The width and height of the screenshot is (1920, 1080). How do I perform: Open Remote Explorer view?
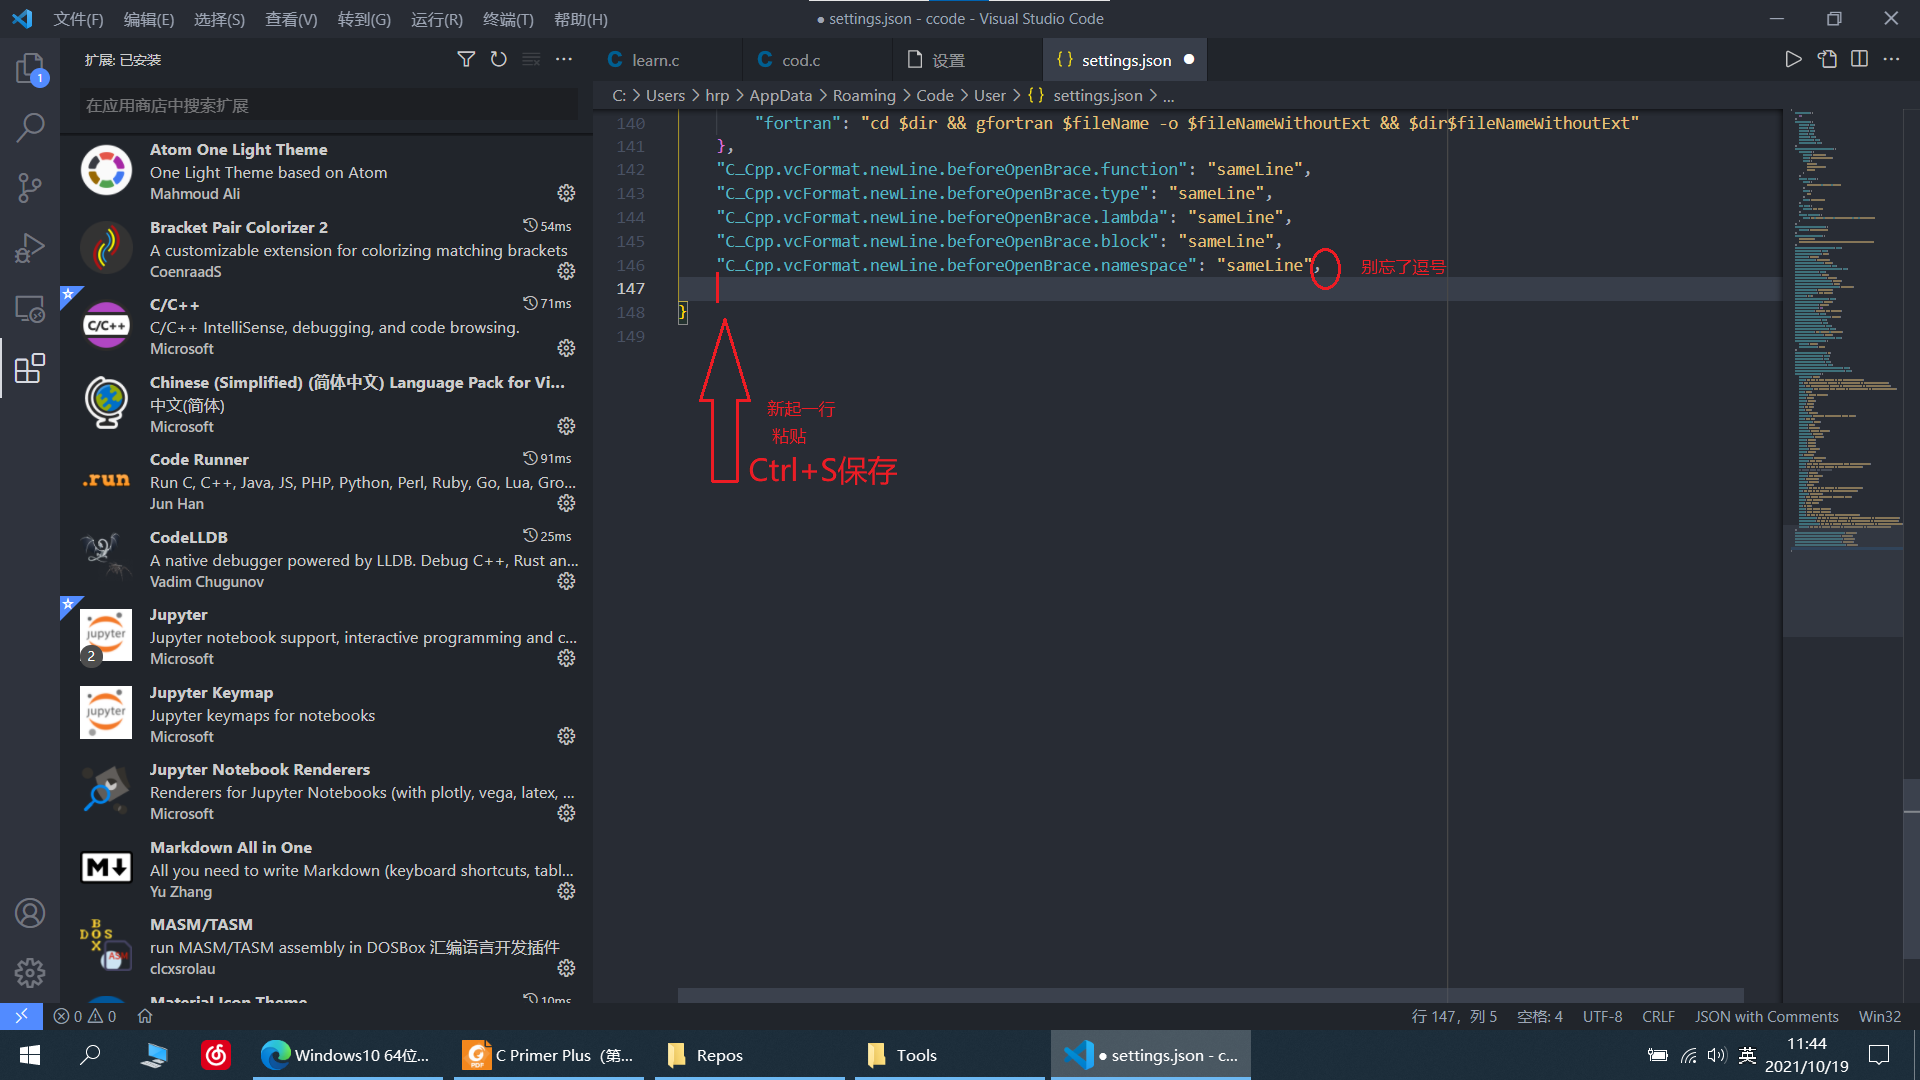click(30, 309)
